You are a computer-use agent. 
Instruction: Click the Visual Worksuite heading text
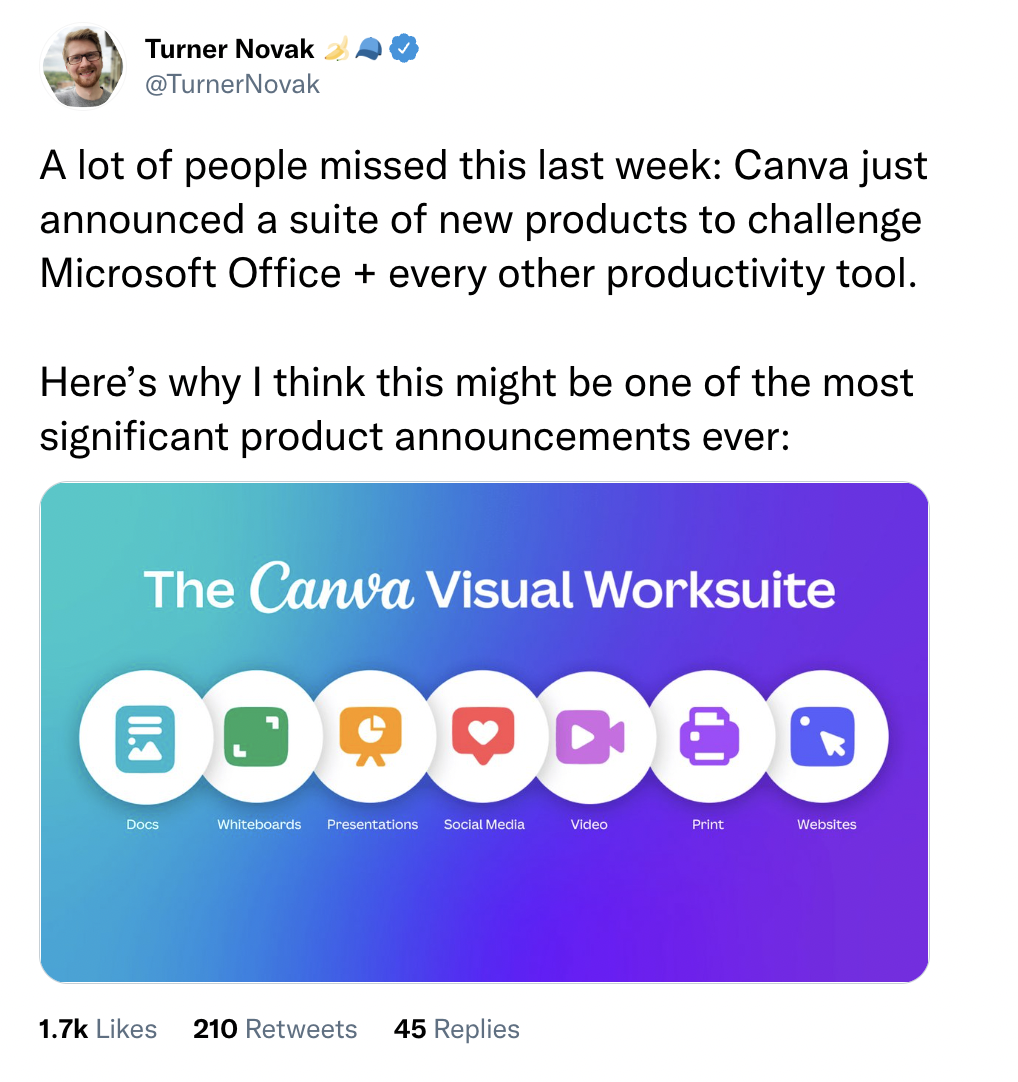click(x=630, y=590)
